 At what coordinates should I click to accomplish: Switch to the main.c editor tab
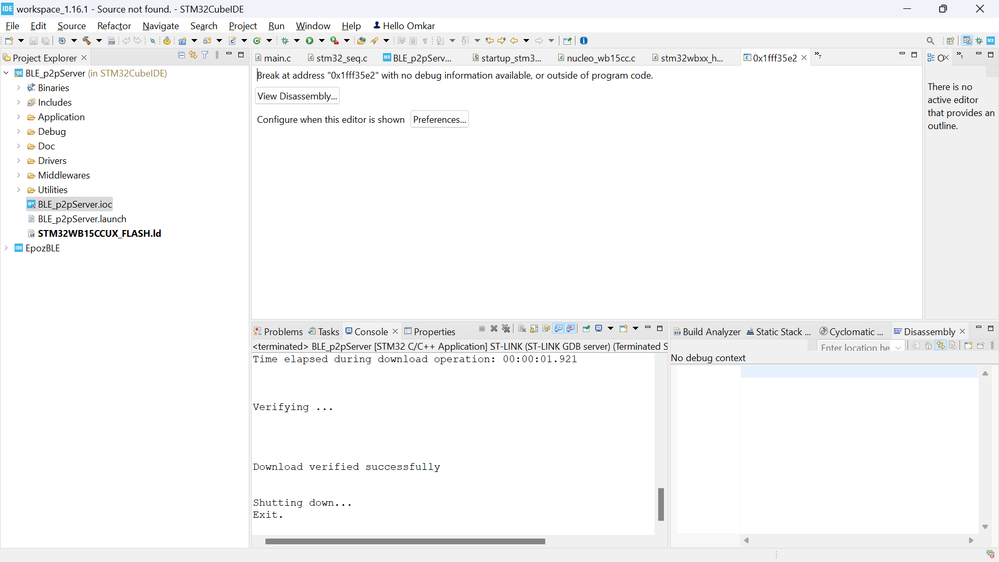coord(273,58)
